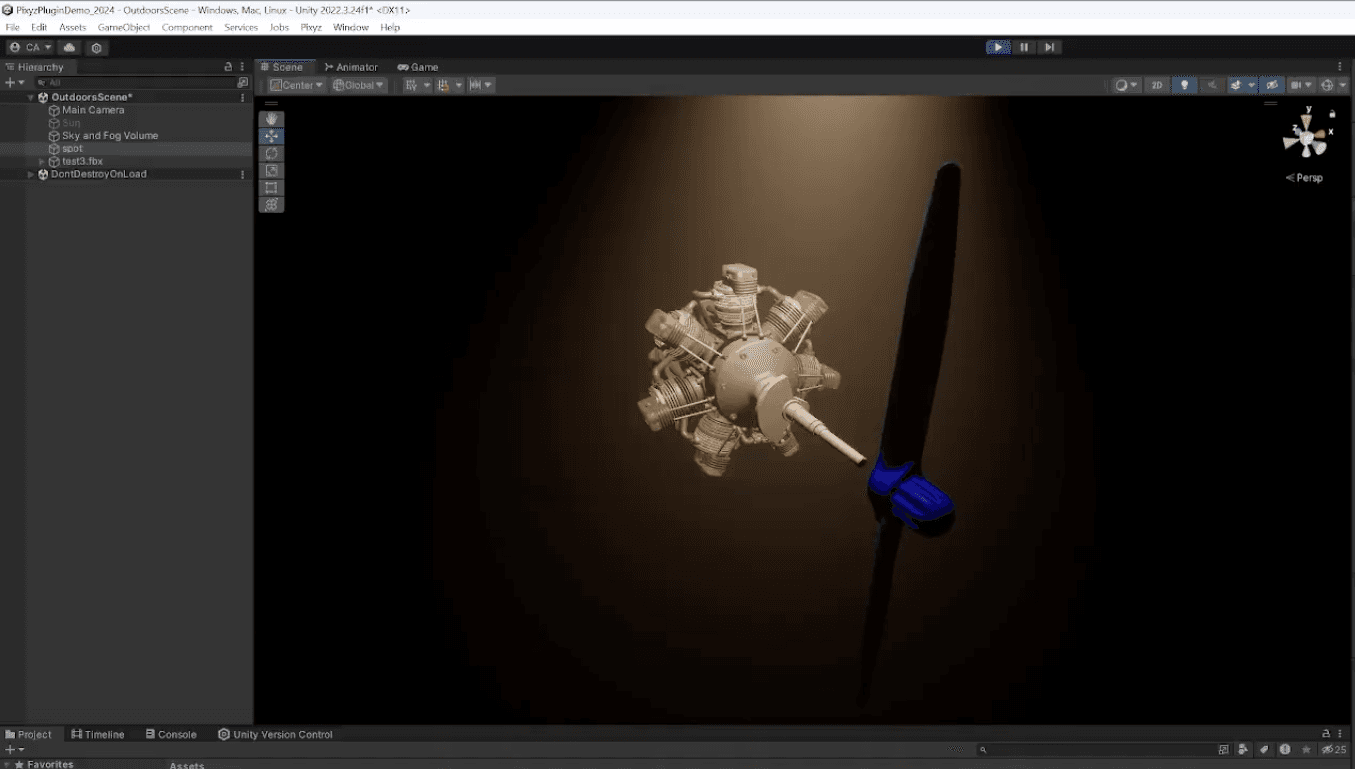
Task: Switch to the Console tab
Action: (x=171, y=734)
